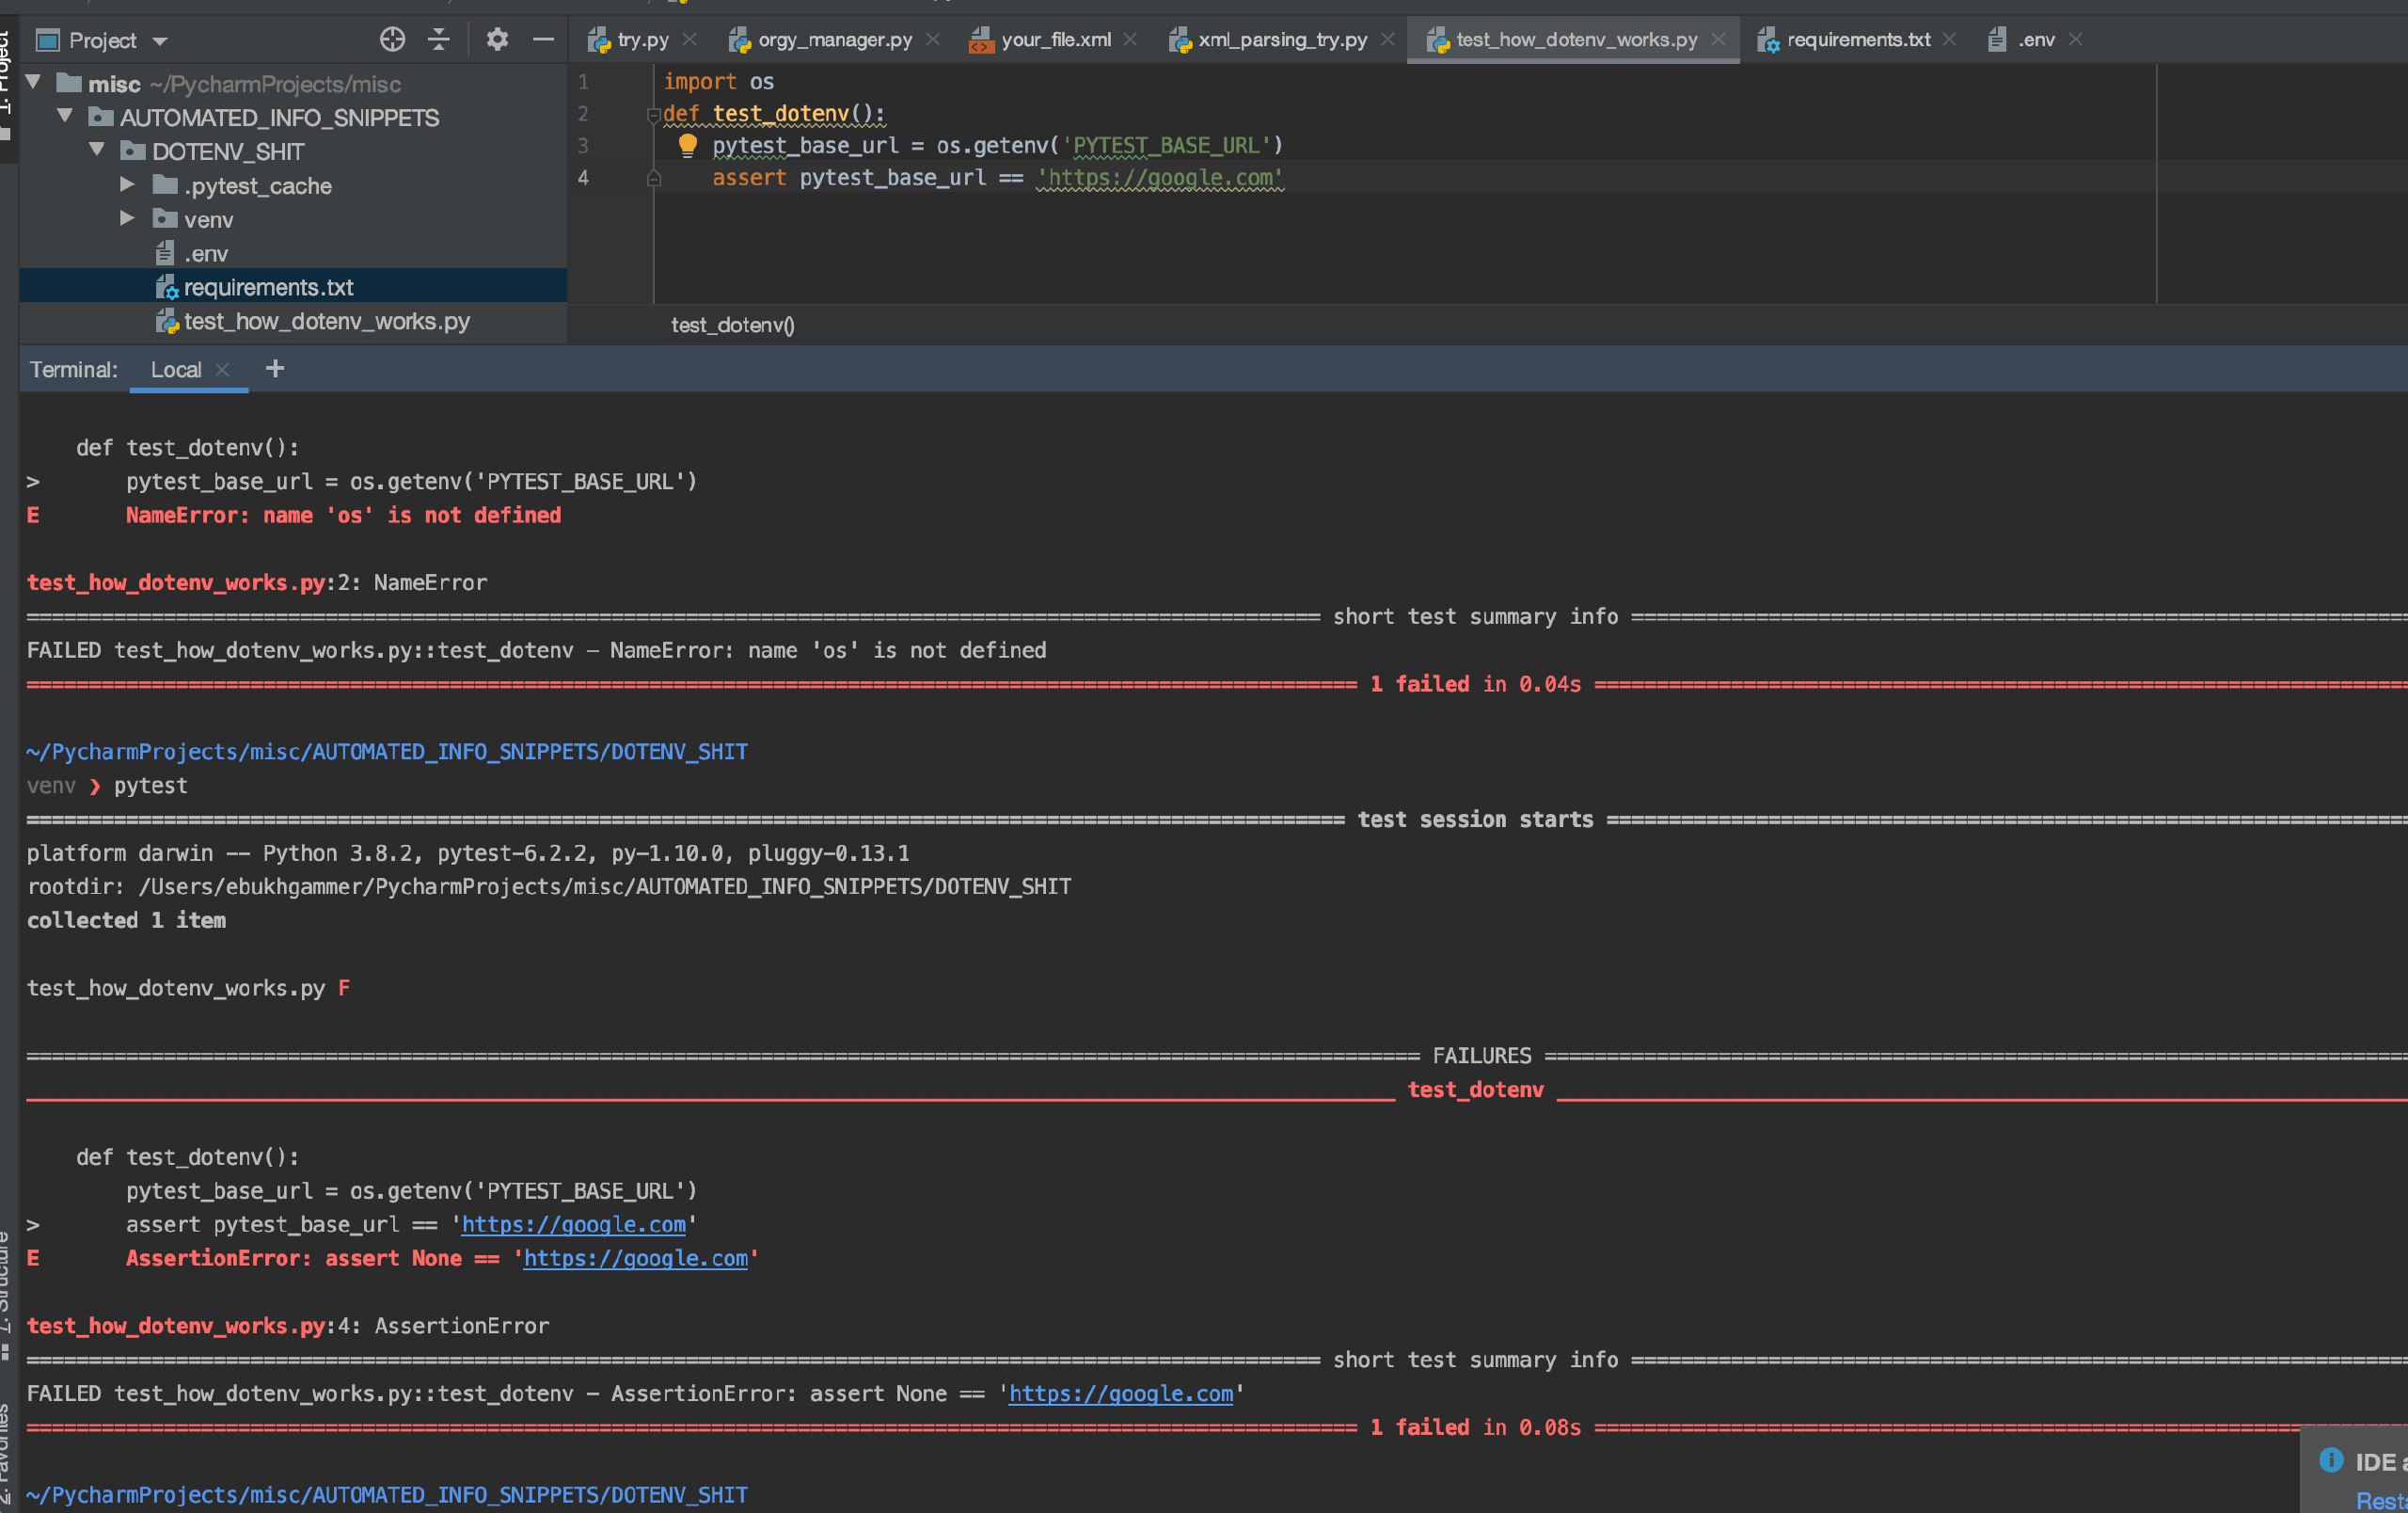
Task: Switch to requirements.txt editor tab
Action: click(x=1857, y=40)
